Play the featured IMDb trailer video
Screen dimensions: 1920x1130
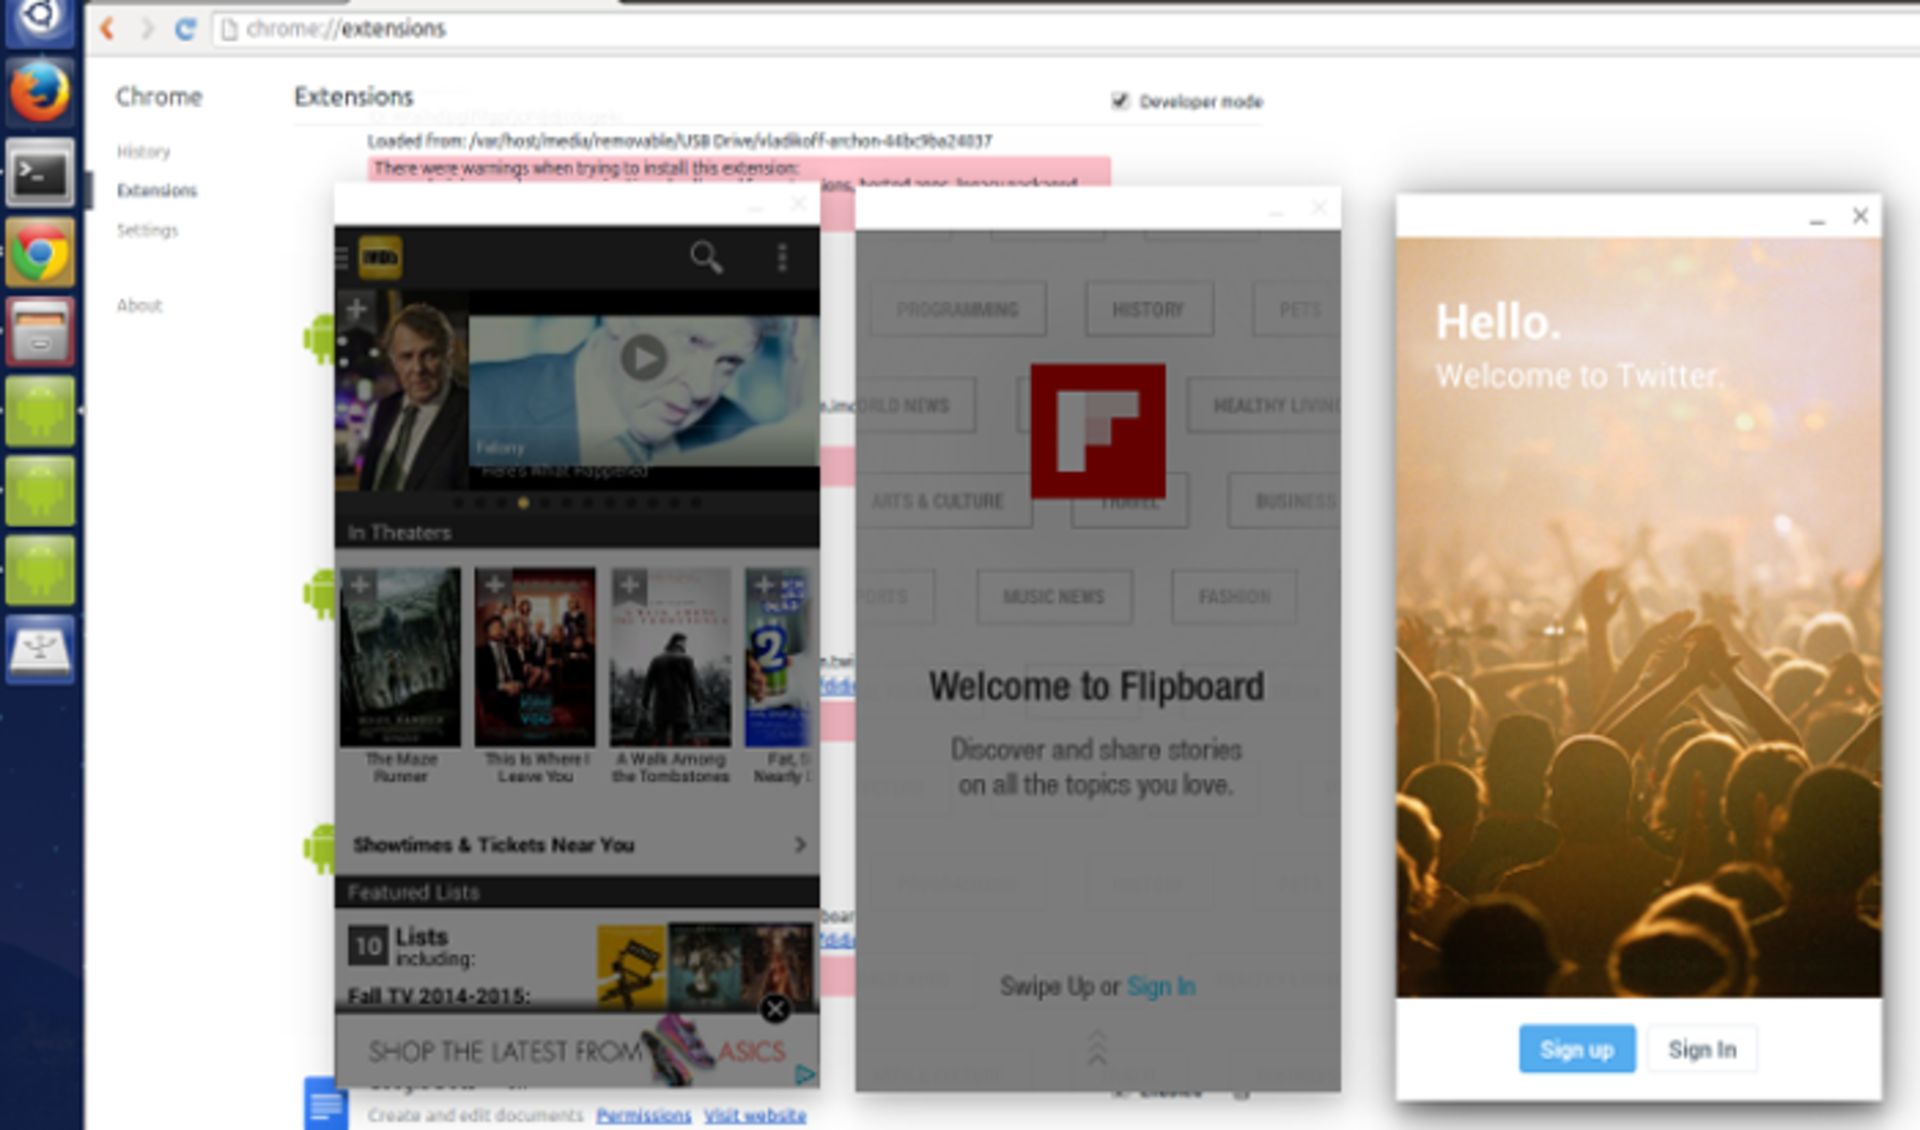643,357
